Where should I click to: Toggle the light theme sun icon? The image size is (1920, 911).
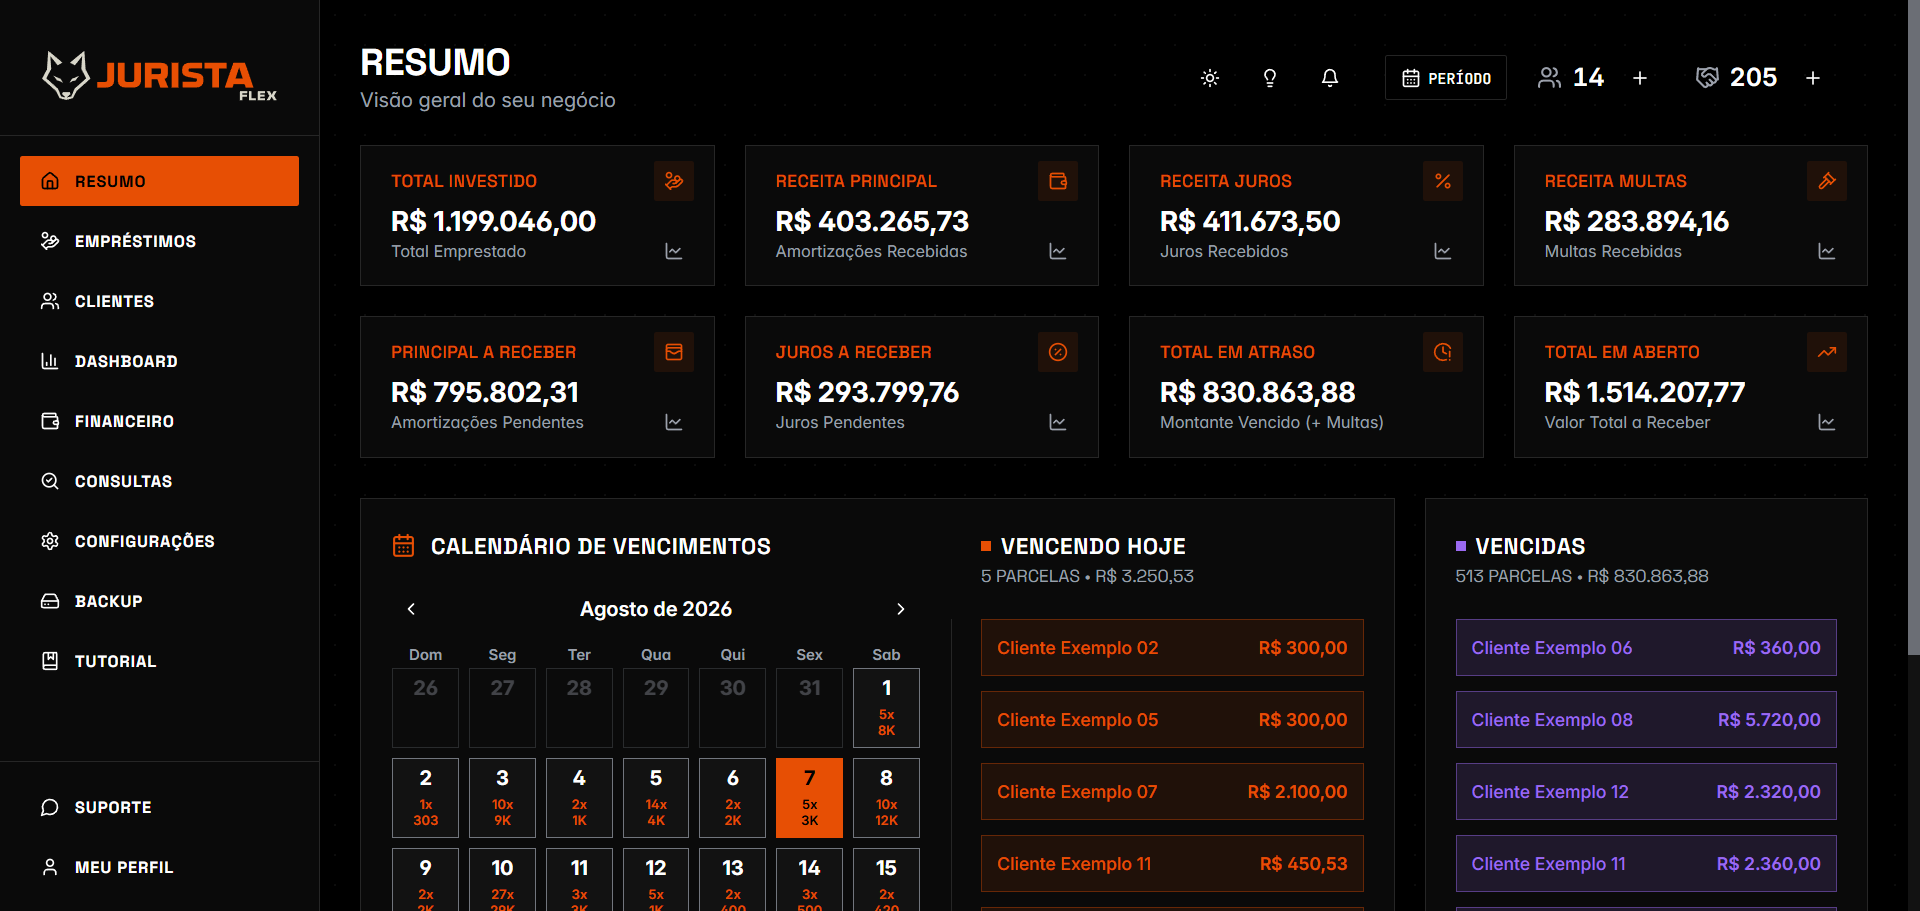pyautogui.click(x=1210, y=78)
